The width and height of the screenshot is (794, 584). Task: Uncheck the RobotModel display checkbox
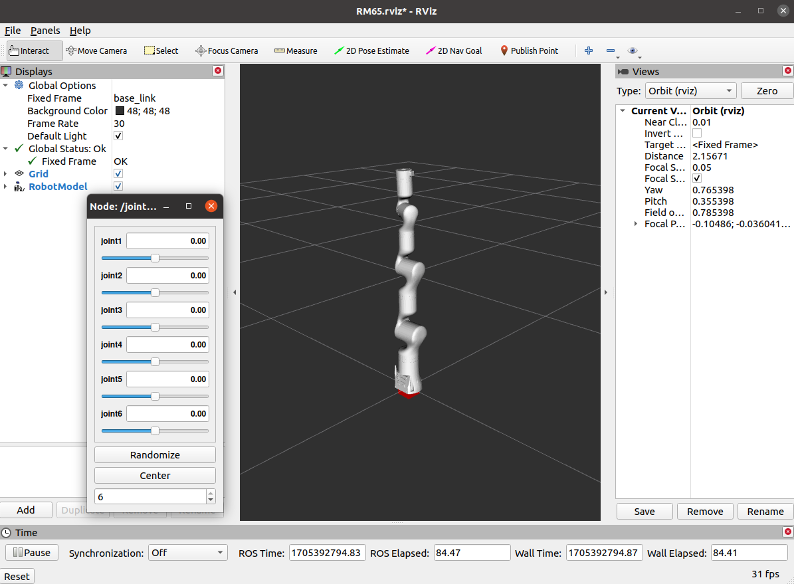[118, 187]
